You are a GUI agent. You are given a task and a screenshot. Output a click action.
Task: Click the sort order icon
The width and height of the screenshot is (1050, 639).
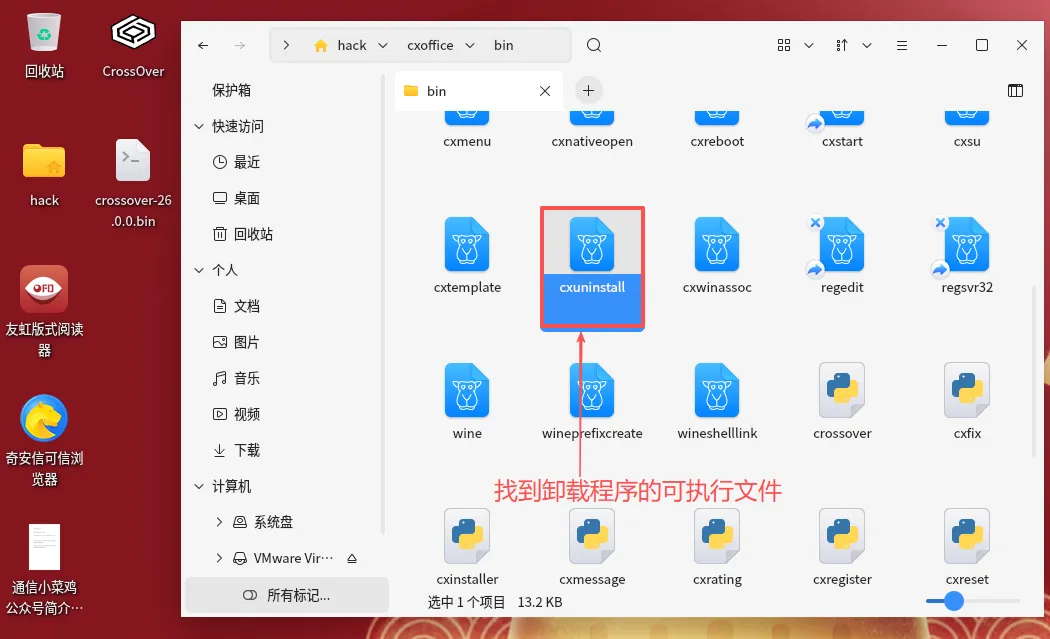(x=842, y=45)
